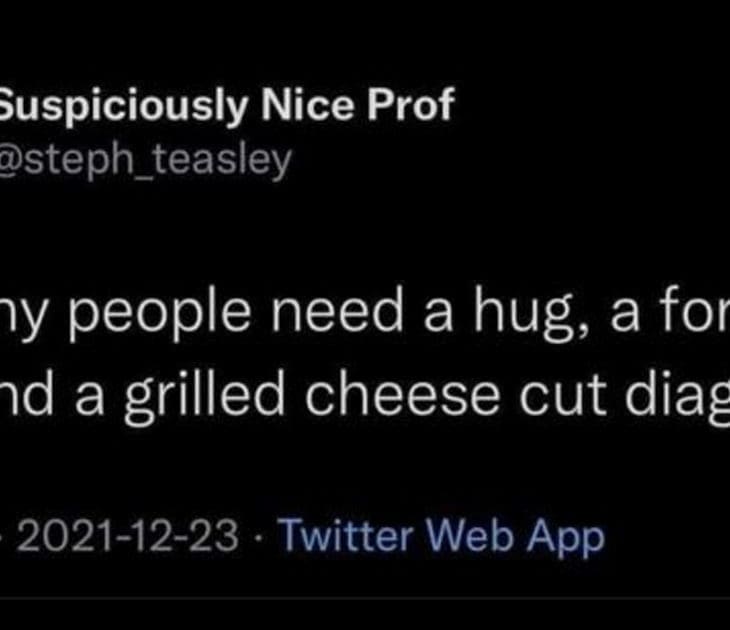Open the 2021-12-23 tweet timestamp
This screenshot has width=730, height=630.
pos(129,537)
